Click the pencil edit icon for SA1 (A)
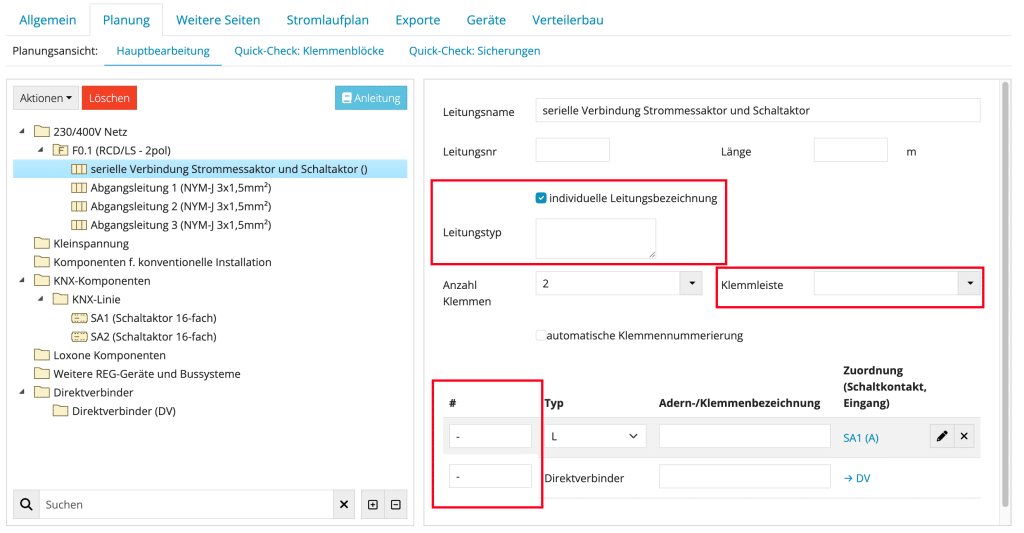Screen dimensions: 1024x533 [942, 436]
